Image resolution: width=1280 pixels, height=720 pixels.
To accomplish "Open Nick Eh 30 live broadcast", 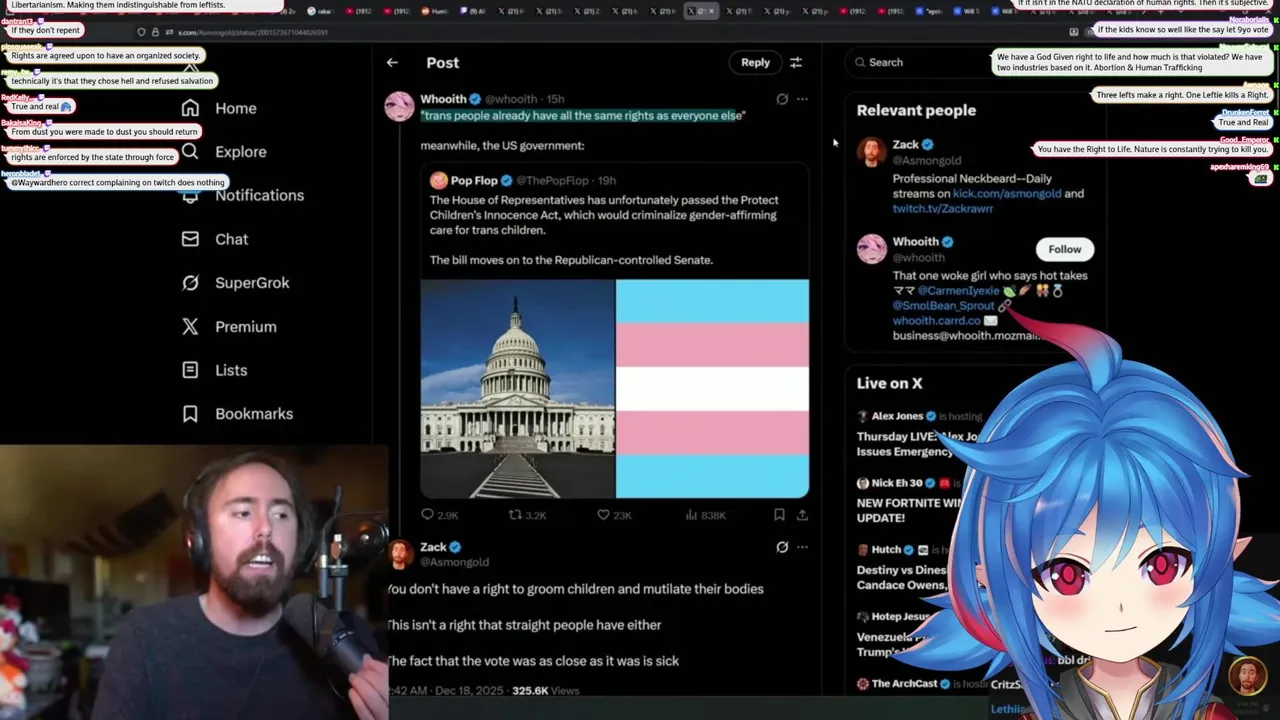I will (x=910, y=500).
